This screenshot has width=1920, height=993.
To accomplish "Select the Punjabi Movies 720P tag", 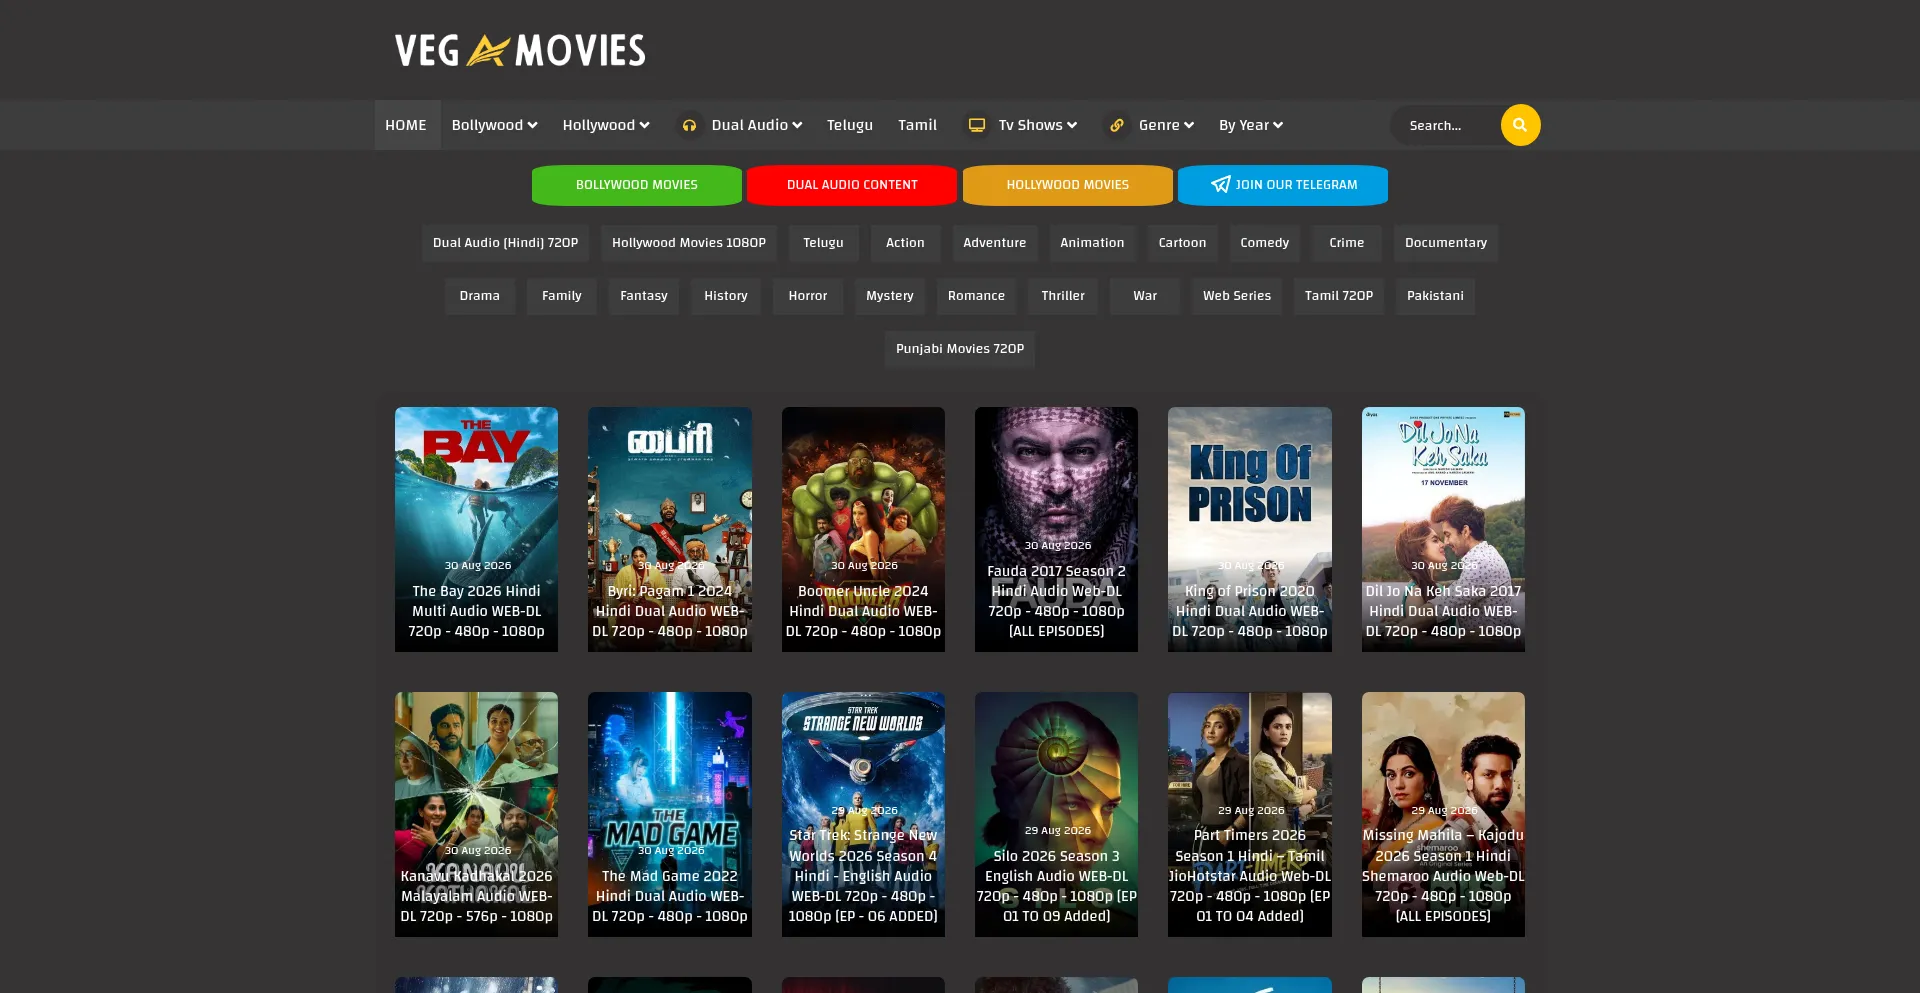I will tap(960, 349).
